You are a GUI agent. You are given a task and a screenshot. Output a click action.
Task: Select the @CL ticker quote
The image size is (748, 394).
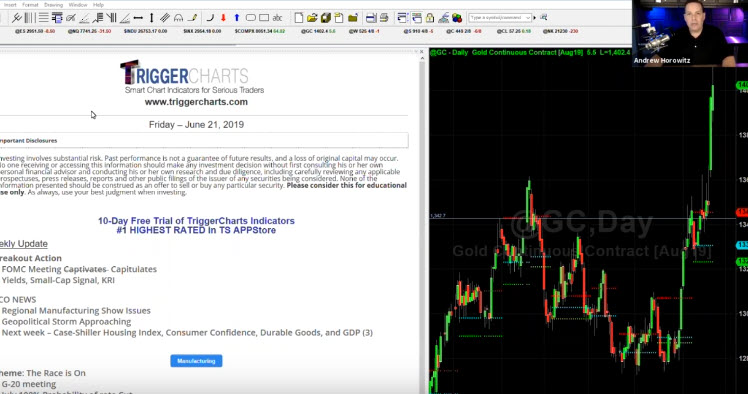pos(514,31)
